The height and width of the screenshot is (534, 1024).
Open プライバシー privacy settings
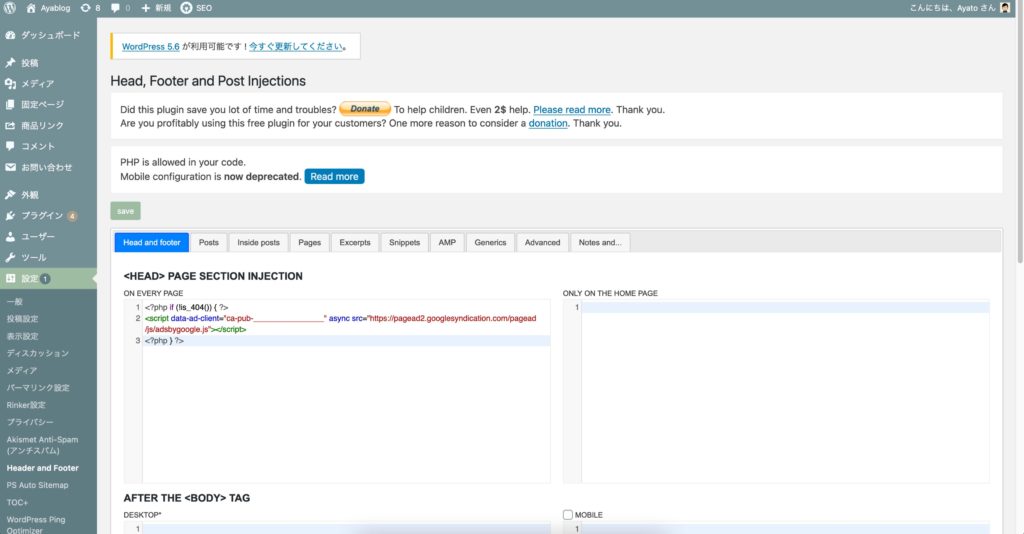click(x=30, y=422)
